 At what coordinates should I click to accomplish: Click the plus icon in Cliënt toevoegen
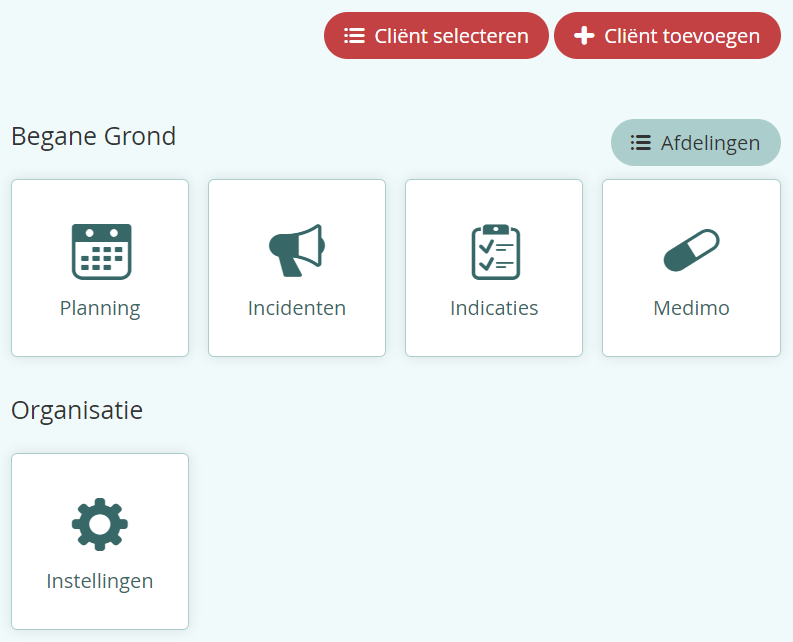pyautogui.click(x=584, y=36)
